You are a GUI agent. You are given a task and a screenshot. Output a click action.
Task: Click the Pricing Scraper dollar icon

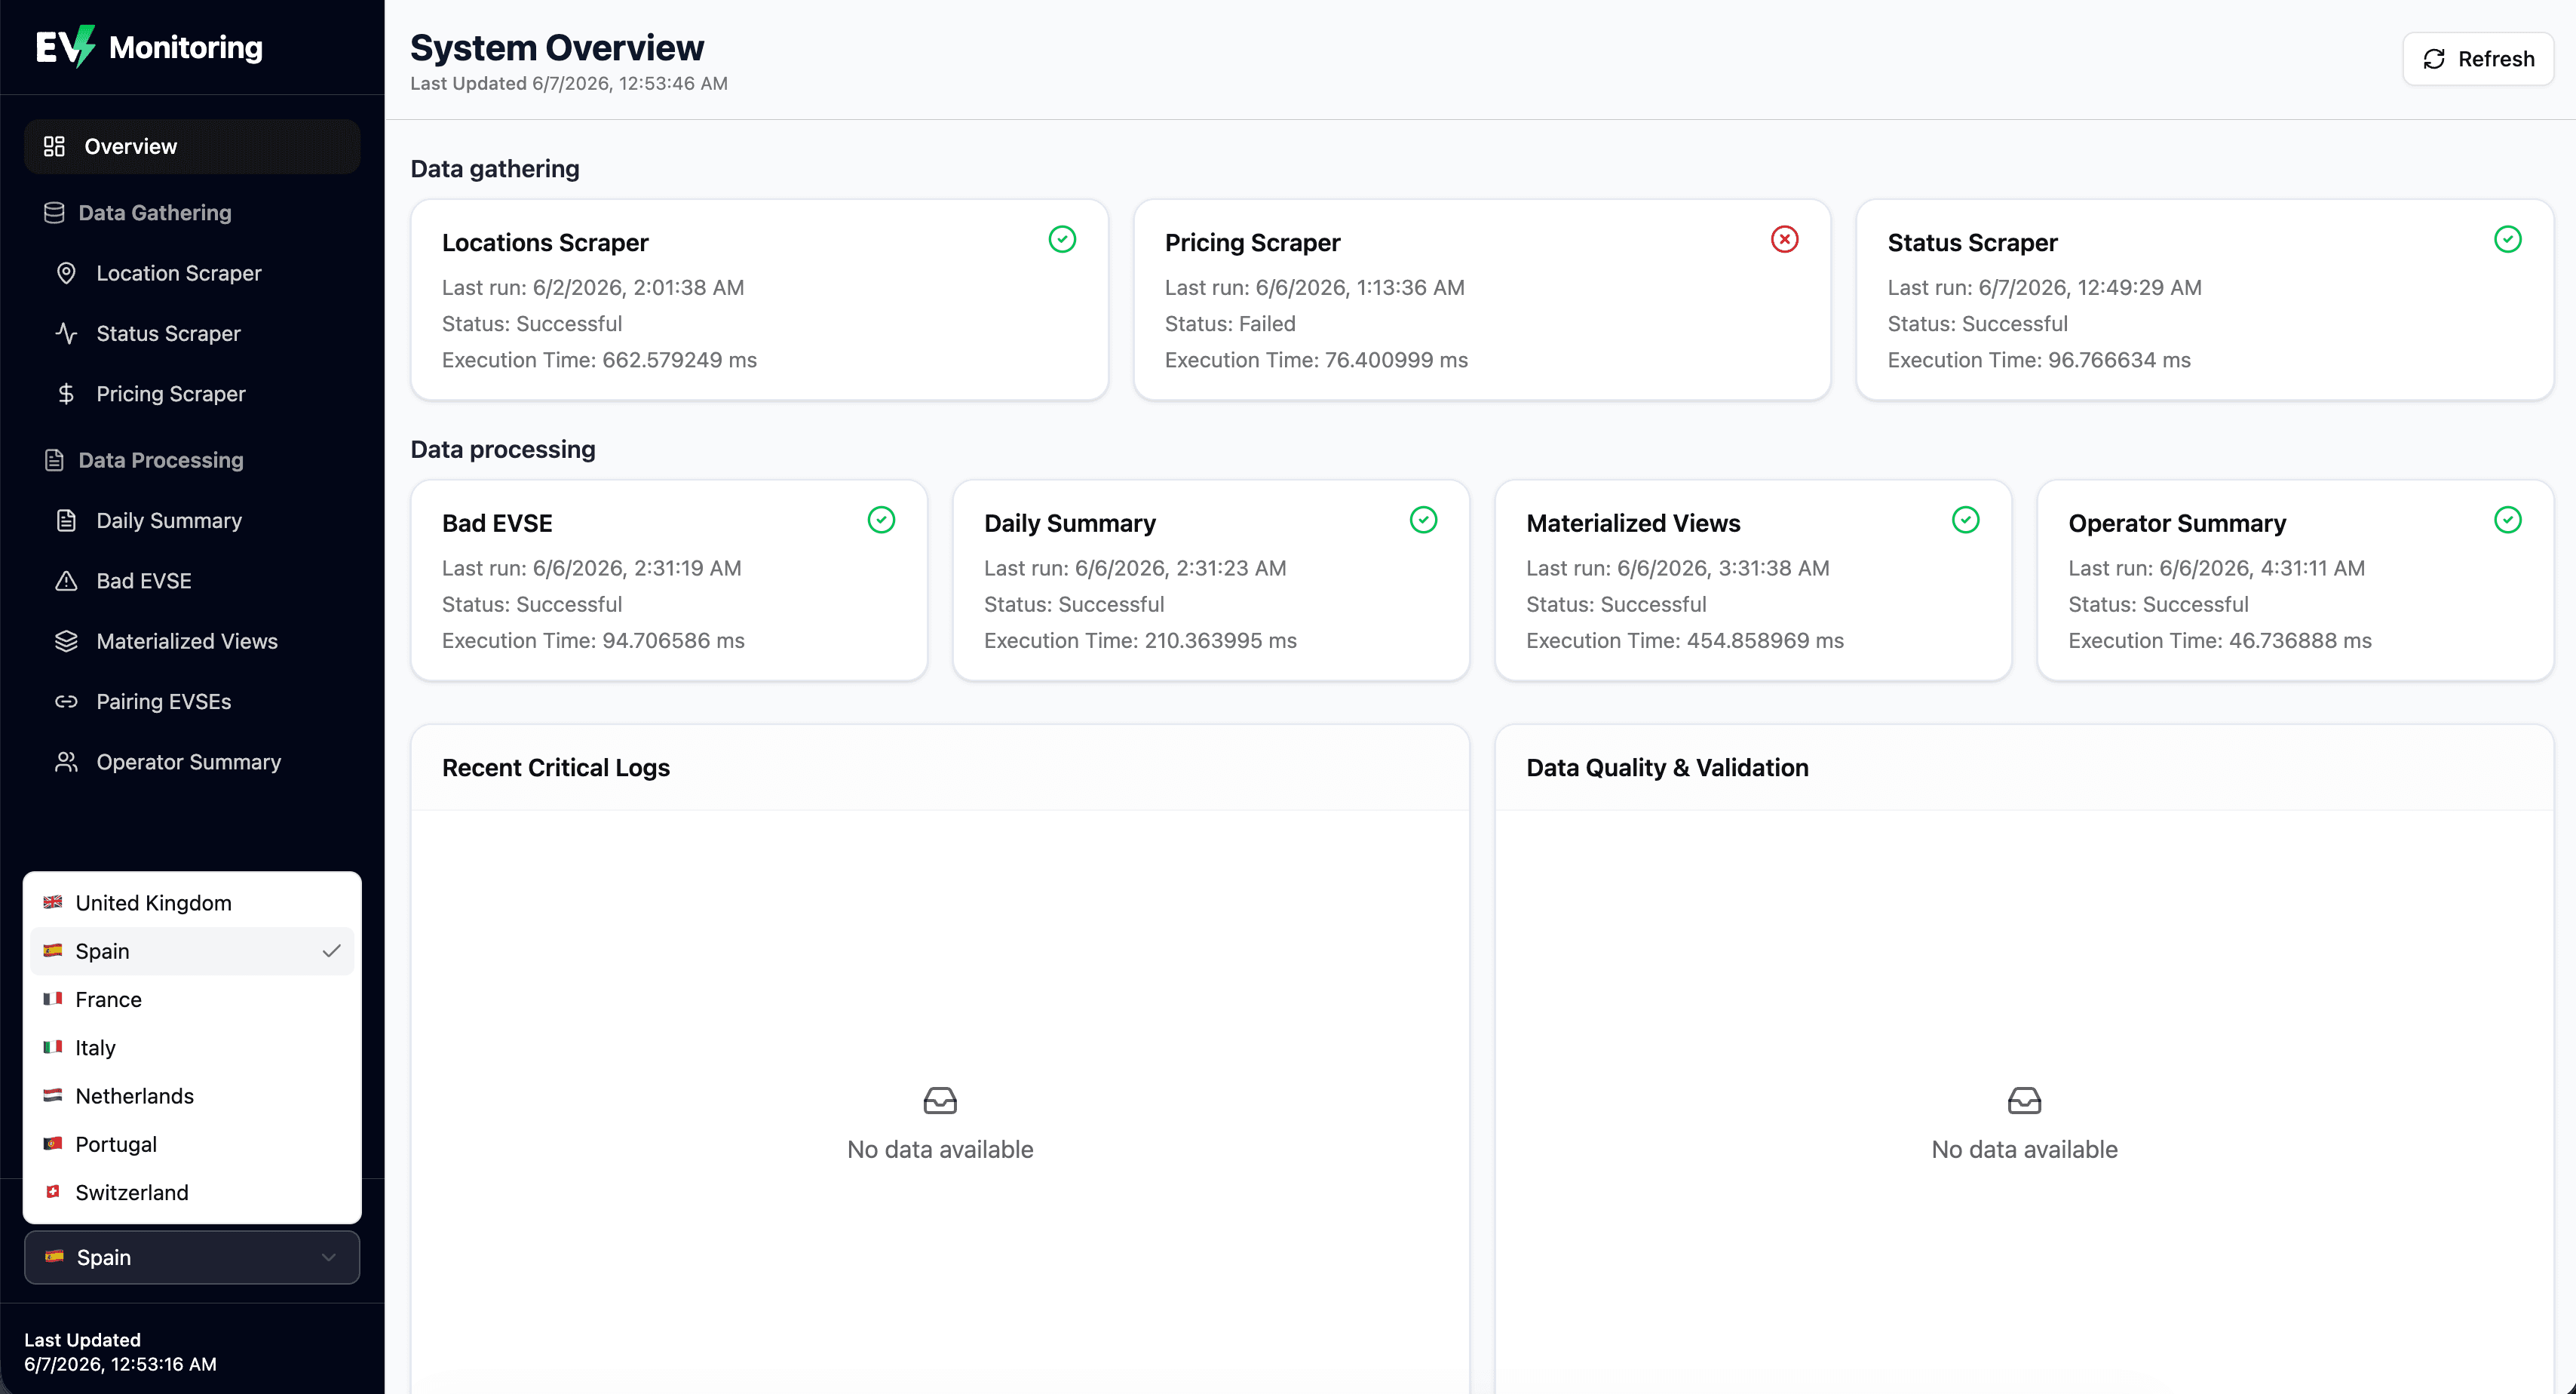[x=66, y=394]
